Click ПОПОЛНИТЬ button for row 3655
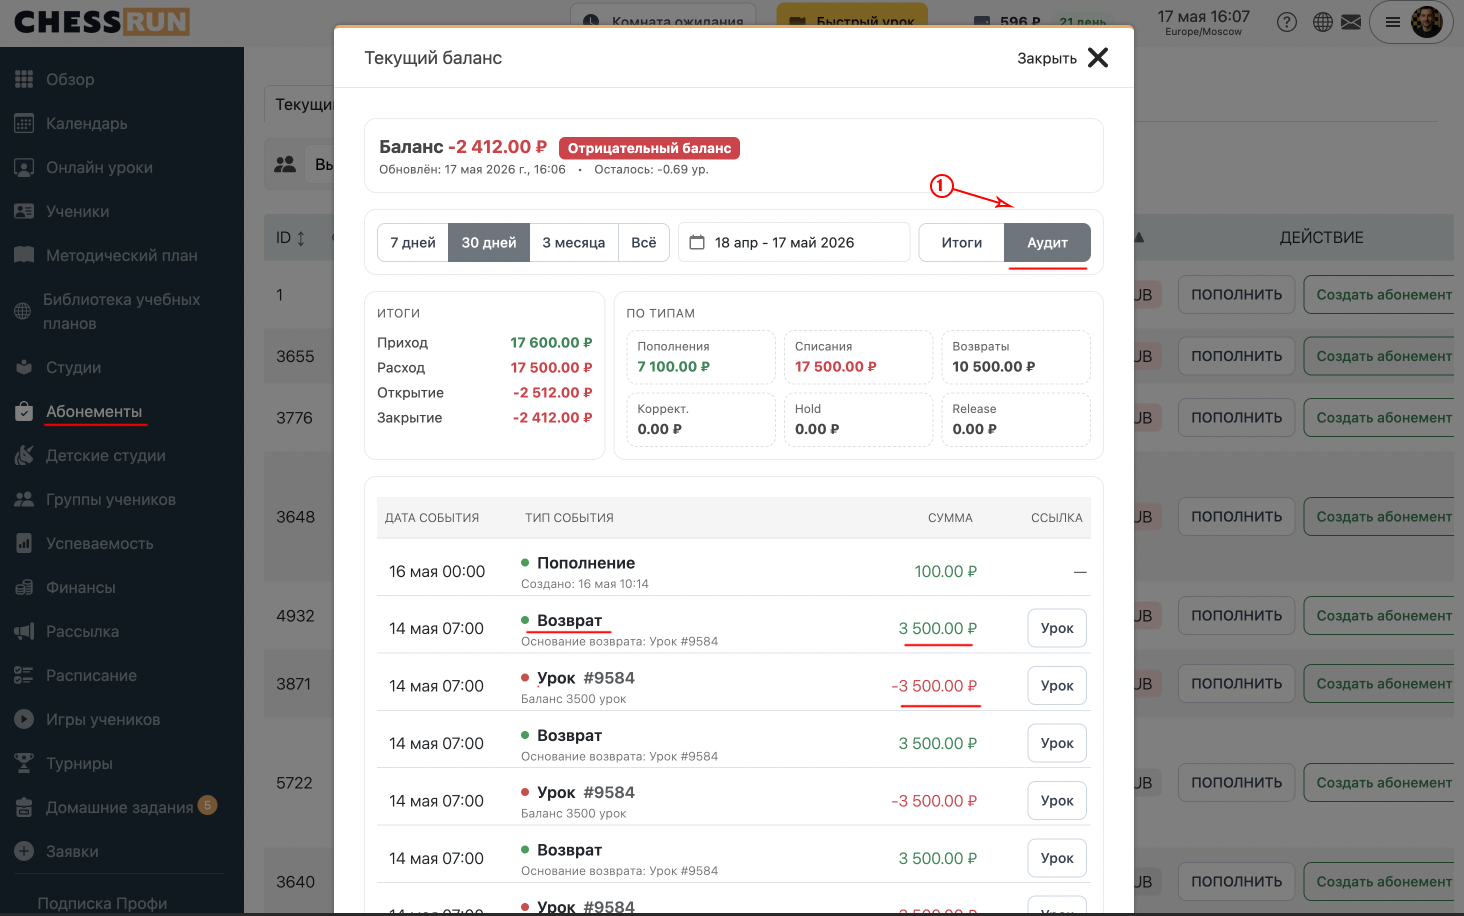Viewport: 1464px width, 916px height. pyautogui.click(x=1236, y=356)
